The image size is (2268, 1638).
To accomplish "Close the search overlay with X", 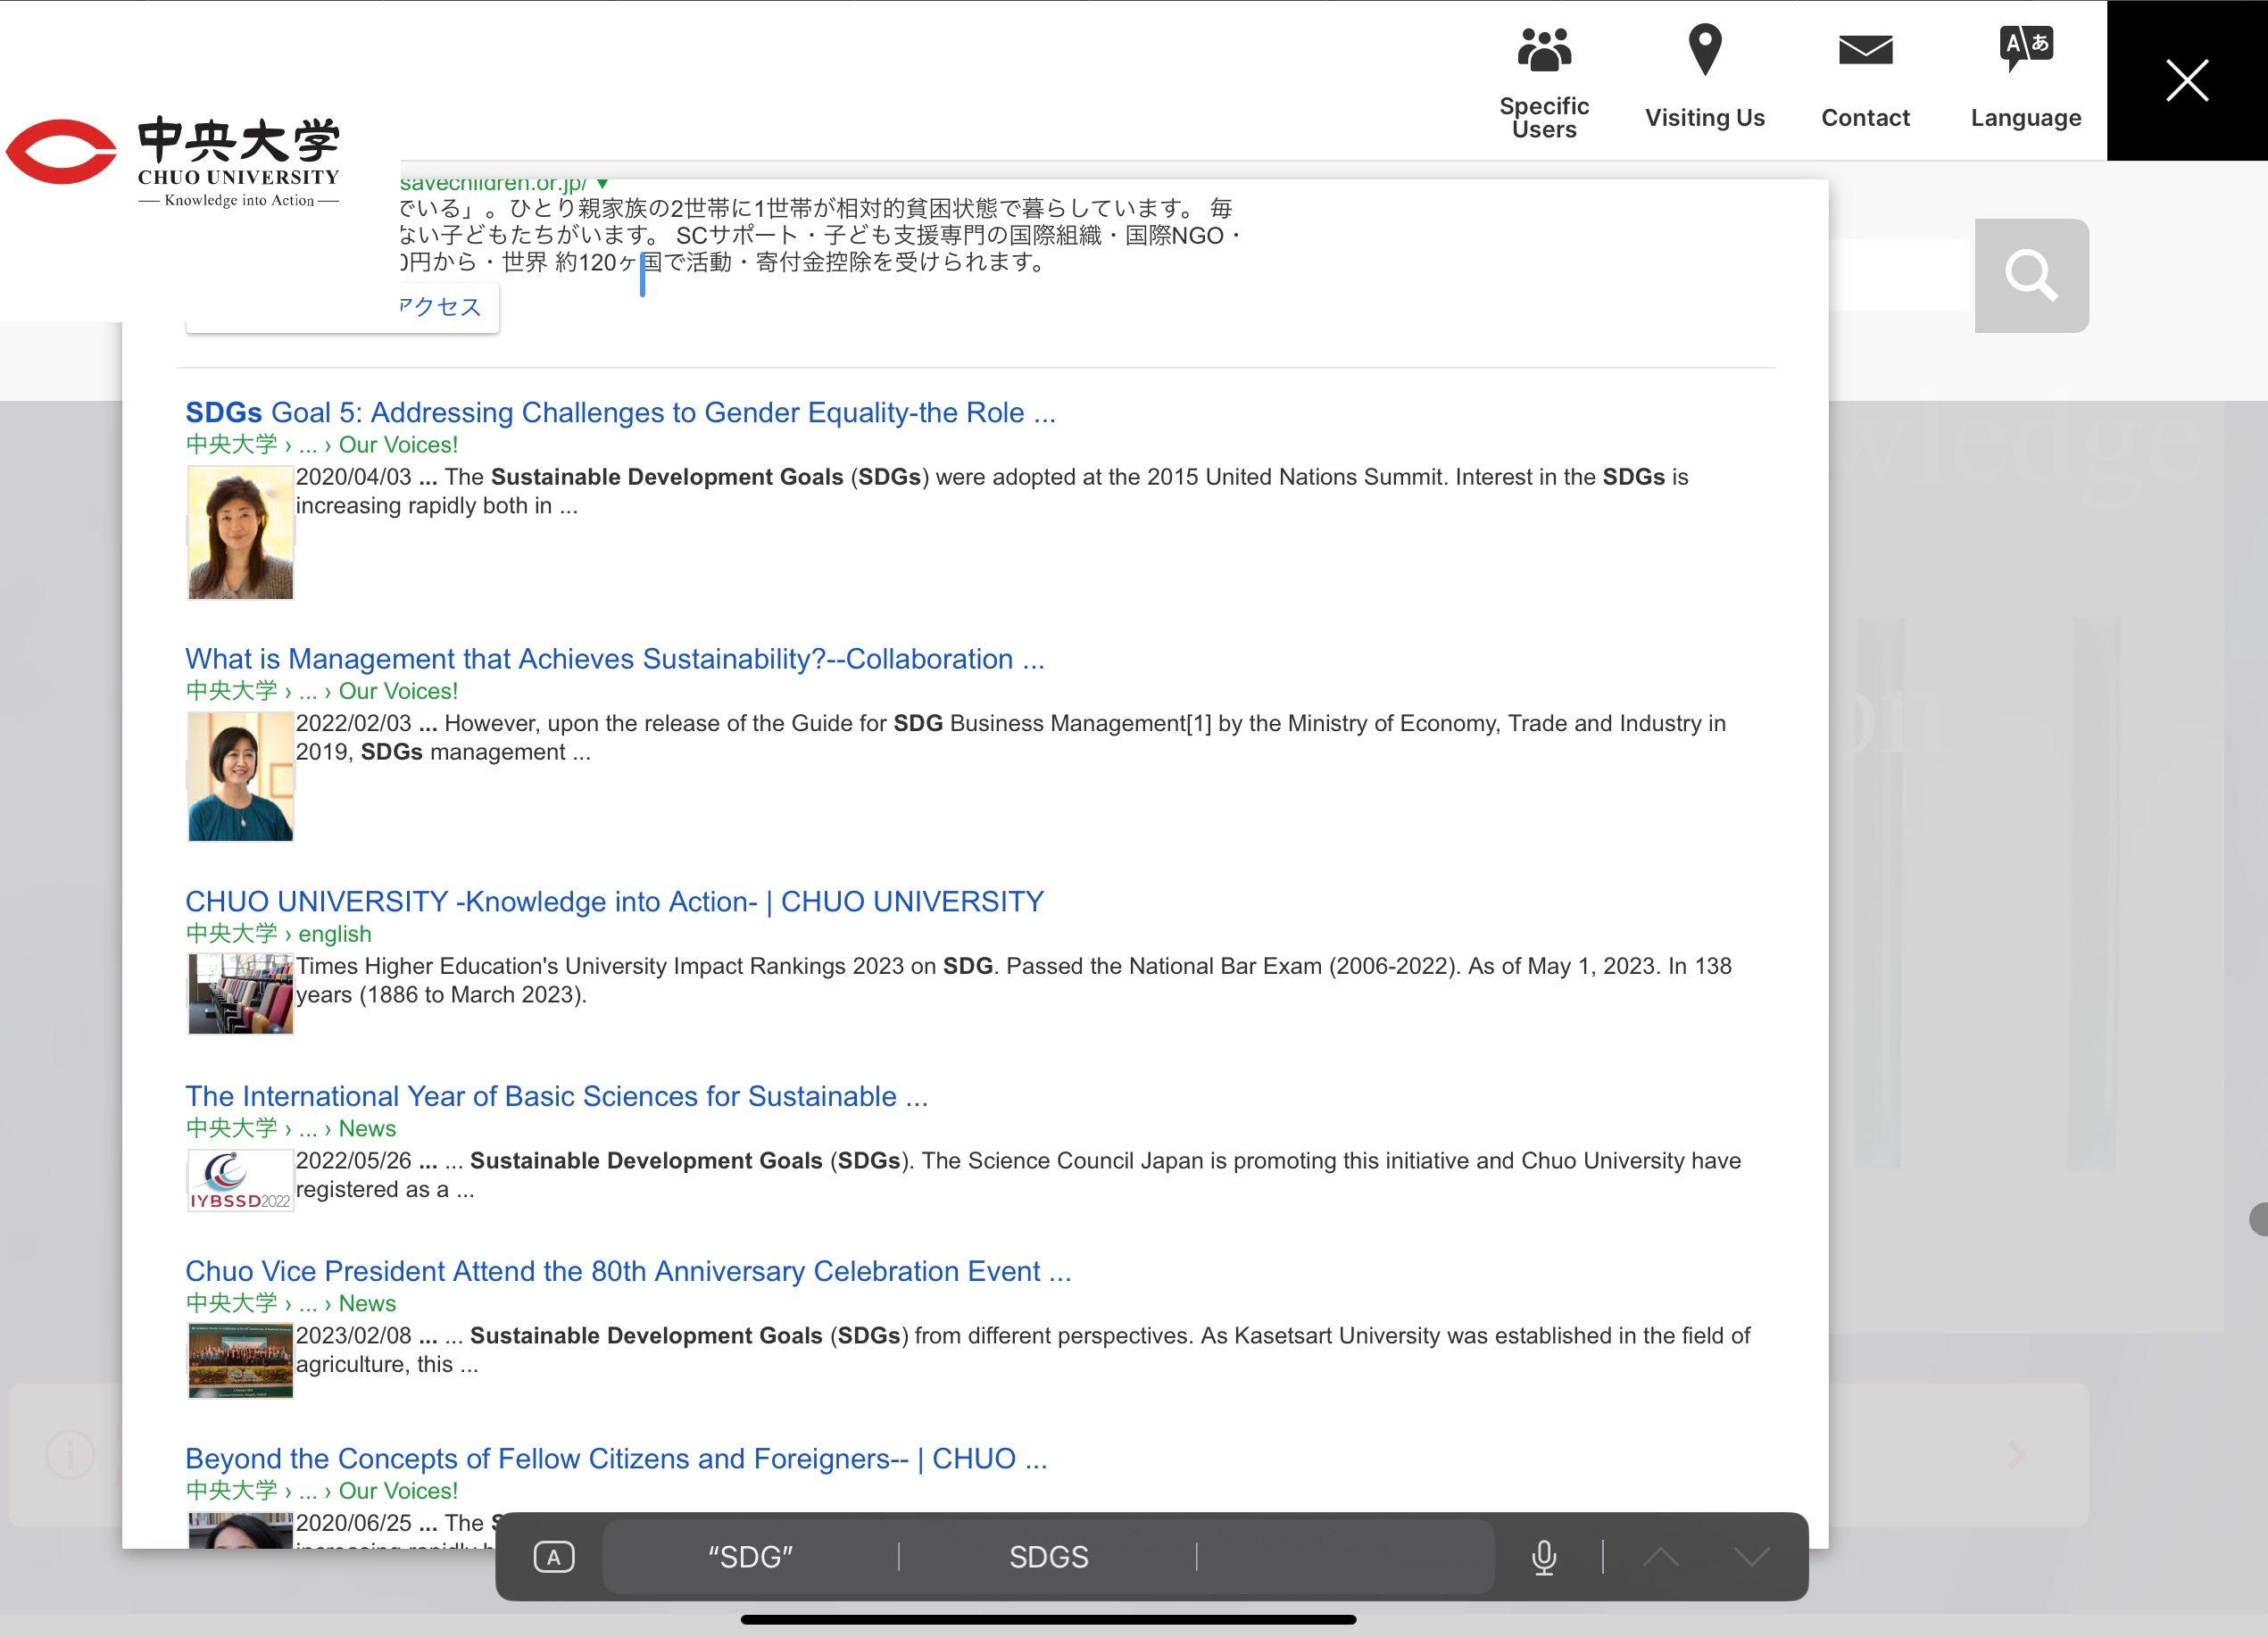I will coord(2187,80).
